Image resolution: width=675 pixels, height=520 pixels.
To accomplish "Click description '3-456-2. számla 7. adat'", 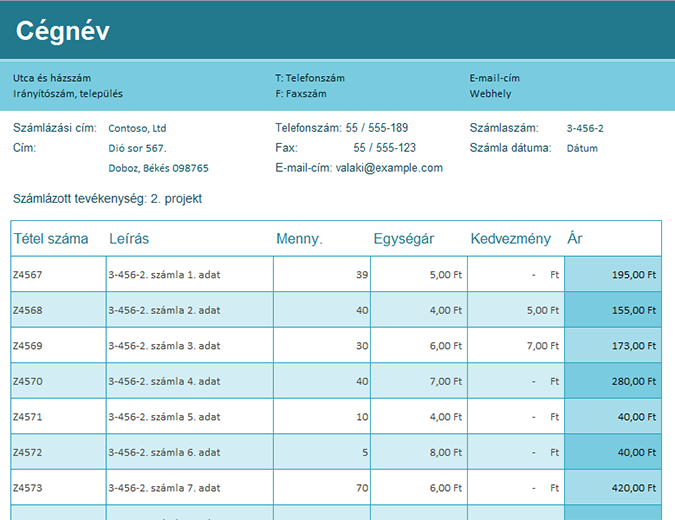I will pyautogui.click(x=164, y=488).
